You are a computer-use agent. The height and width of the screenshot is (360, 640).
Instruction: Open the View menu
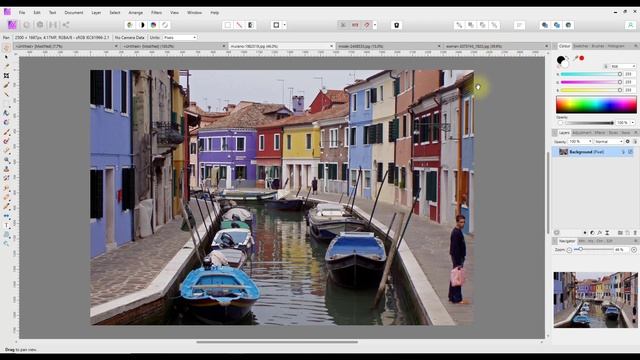click(174, 13)
